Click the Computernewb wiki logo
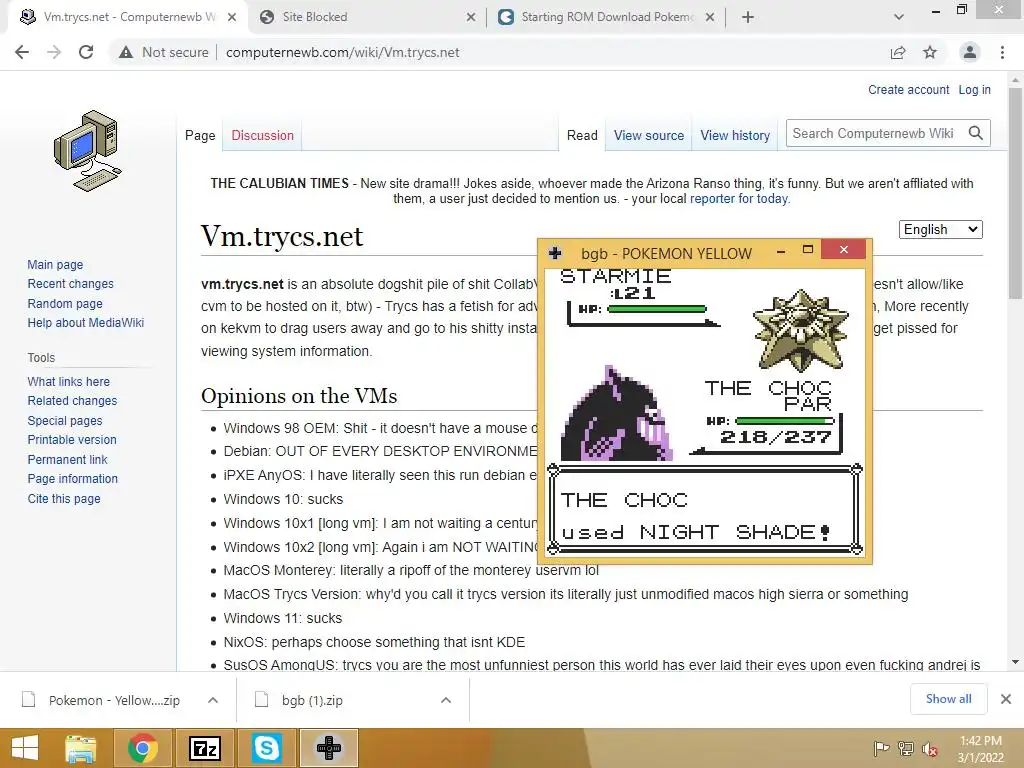The height and width of the screenshot is (768, 1024). coord(88,151)
